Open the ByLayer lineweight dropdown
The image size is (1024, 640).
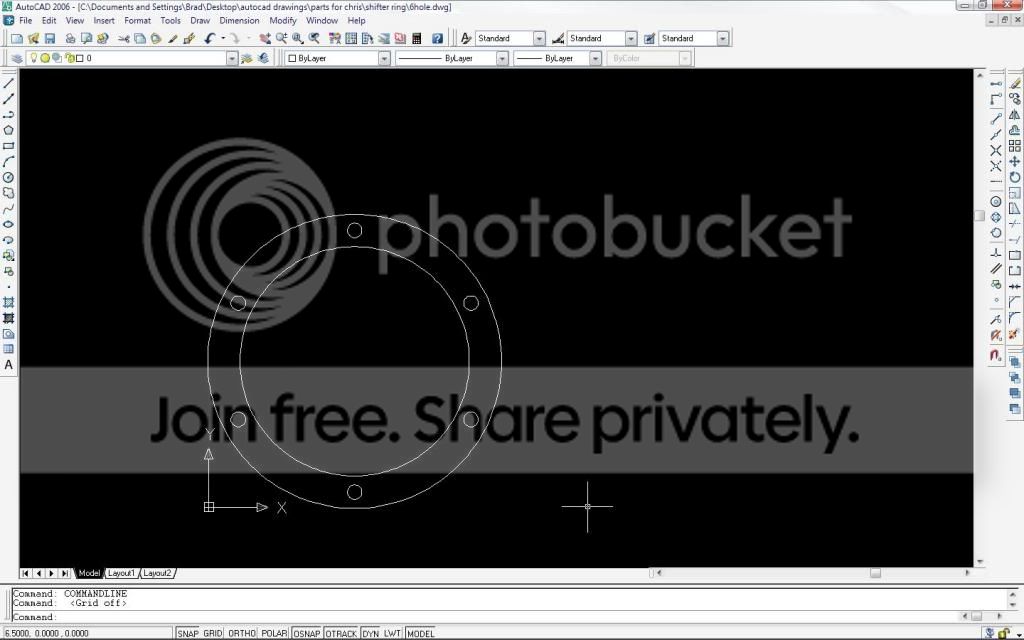[x=595, y=58]
